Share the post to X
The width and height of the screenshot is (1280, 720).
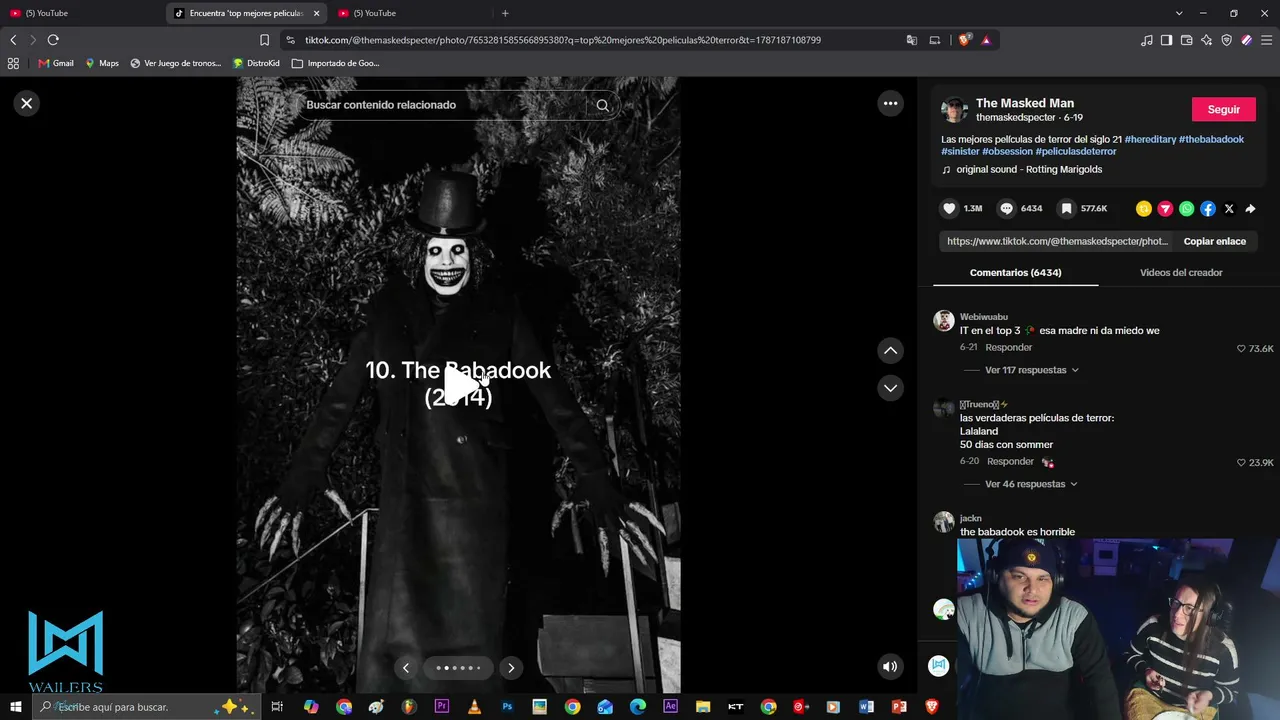click(x=1229, y=209)
